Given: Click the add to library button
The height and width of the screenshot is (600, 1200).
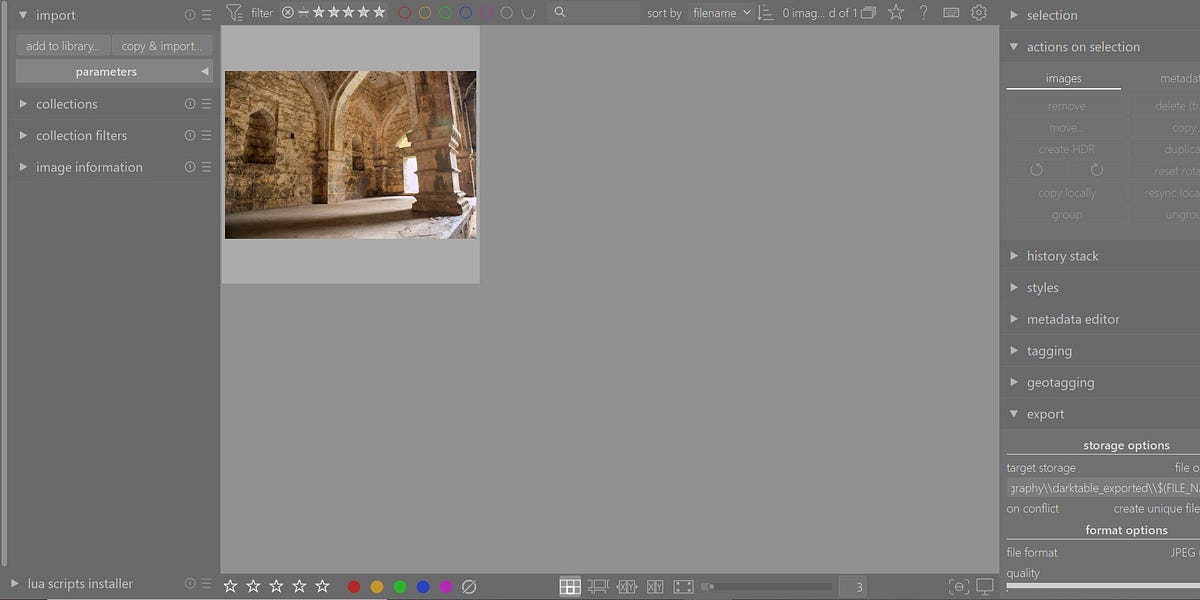Looking at the screenshot, I should click(x=62, y=45).
